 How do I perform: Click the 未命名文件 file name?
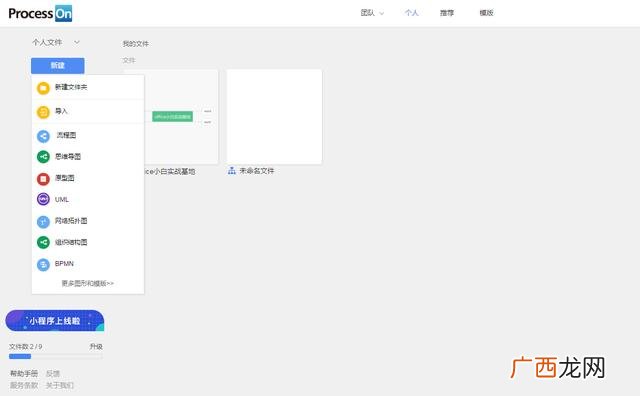pyautogui.click(x=257, y=171)
